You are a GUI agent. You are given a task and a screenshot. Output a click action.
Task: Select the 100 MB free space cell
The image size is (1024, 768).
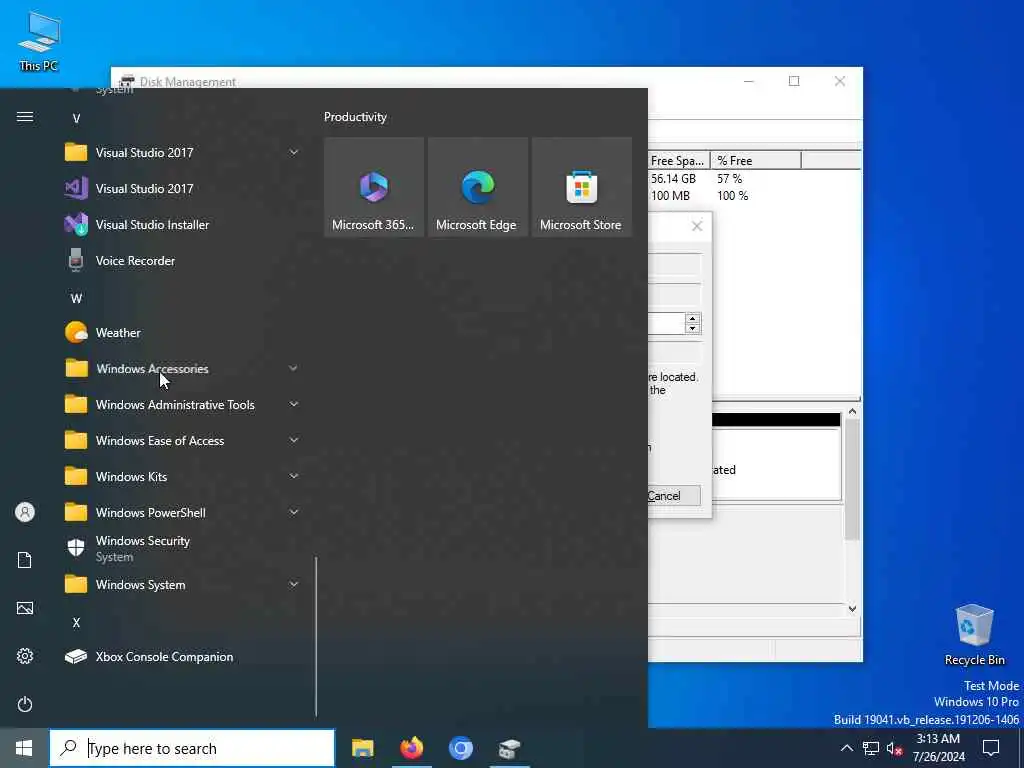coord(670,195)
